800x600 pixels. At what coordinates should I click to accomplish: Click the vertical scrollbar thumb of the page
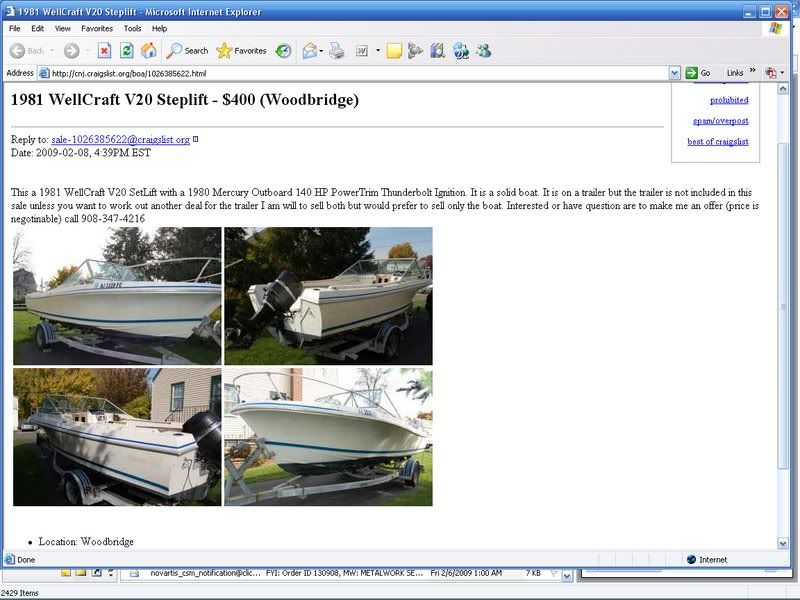[x=783, y=306]
